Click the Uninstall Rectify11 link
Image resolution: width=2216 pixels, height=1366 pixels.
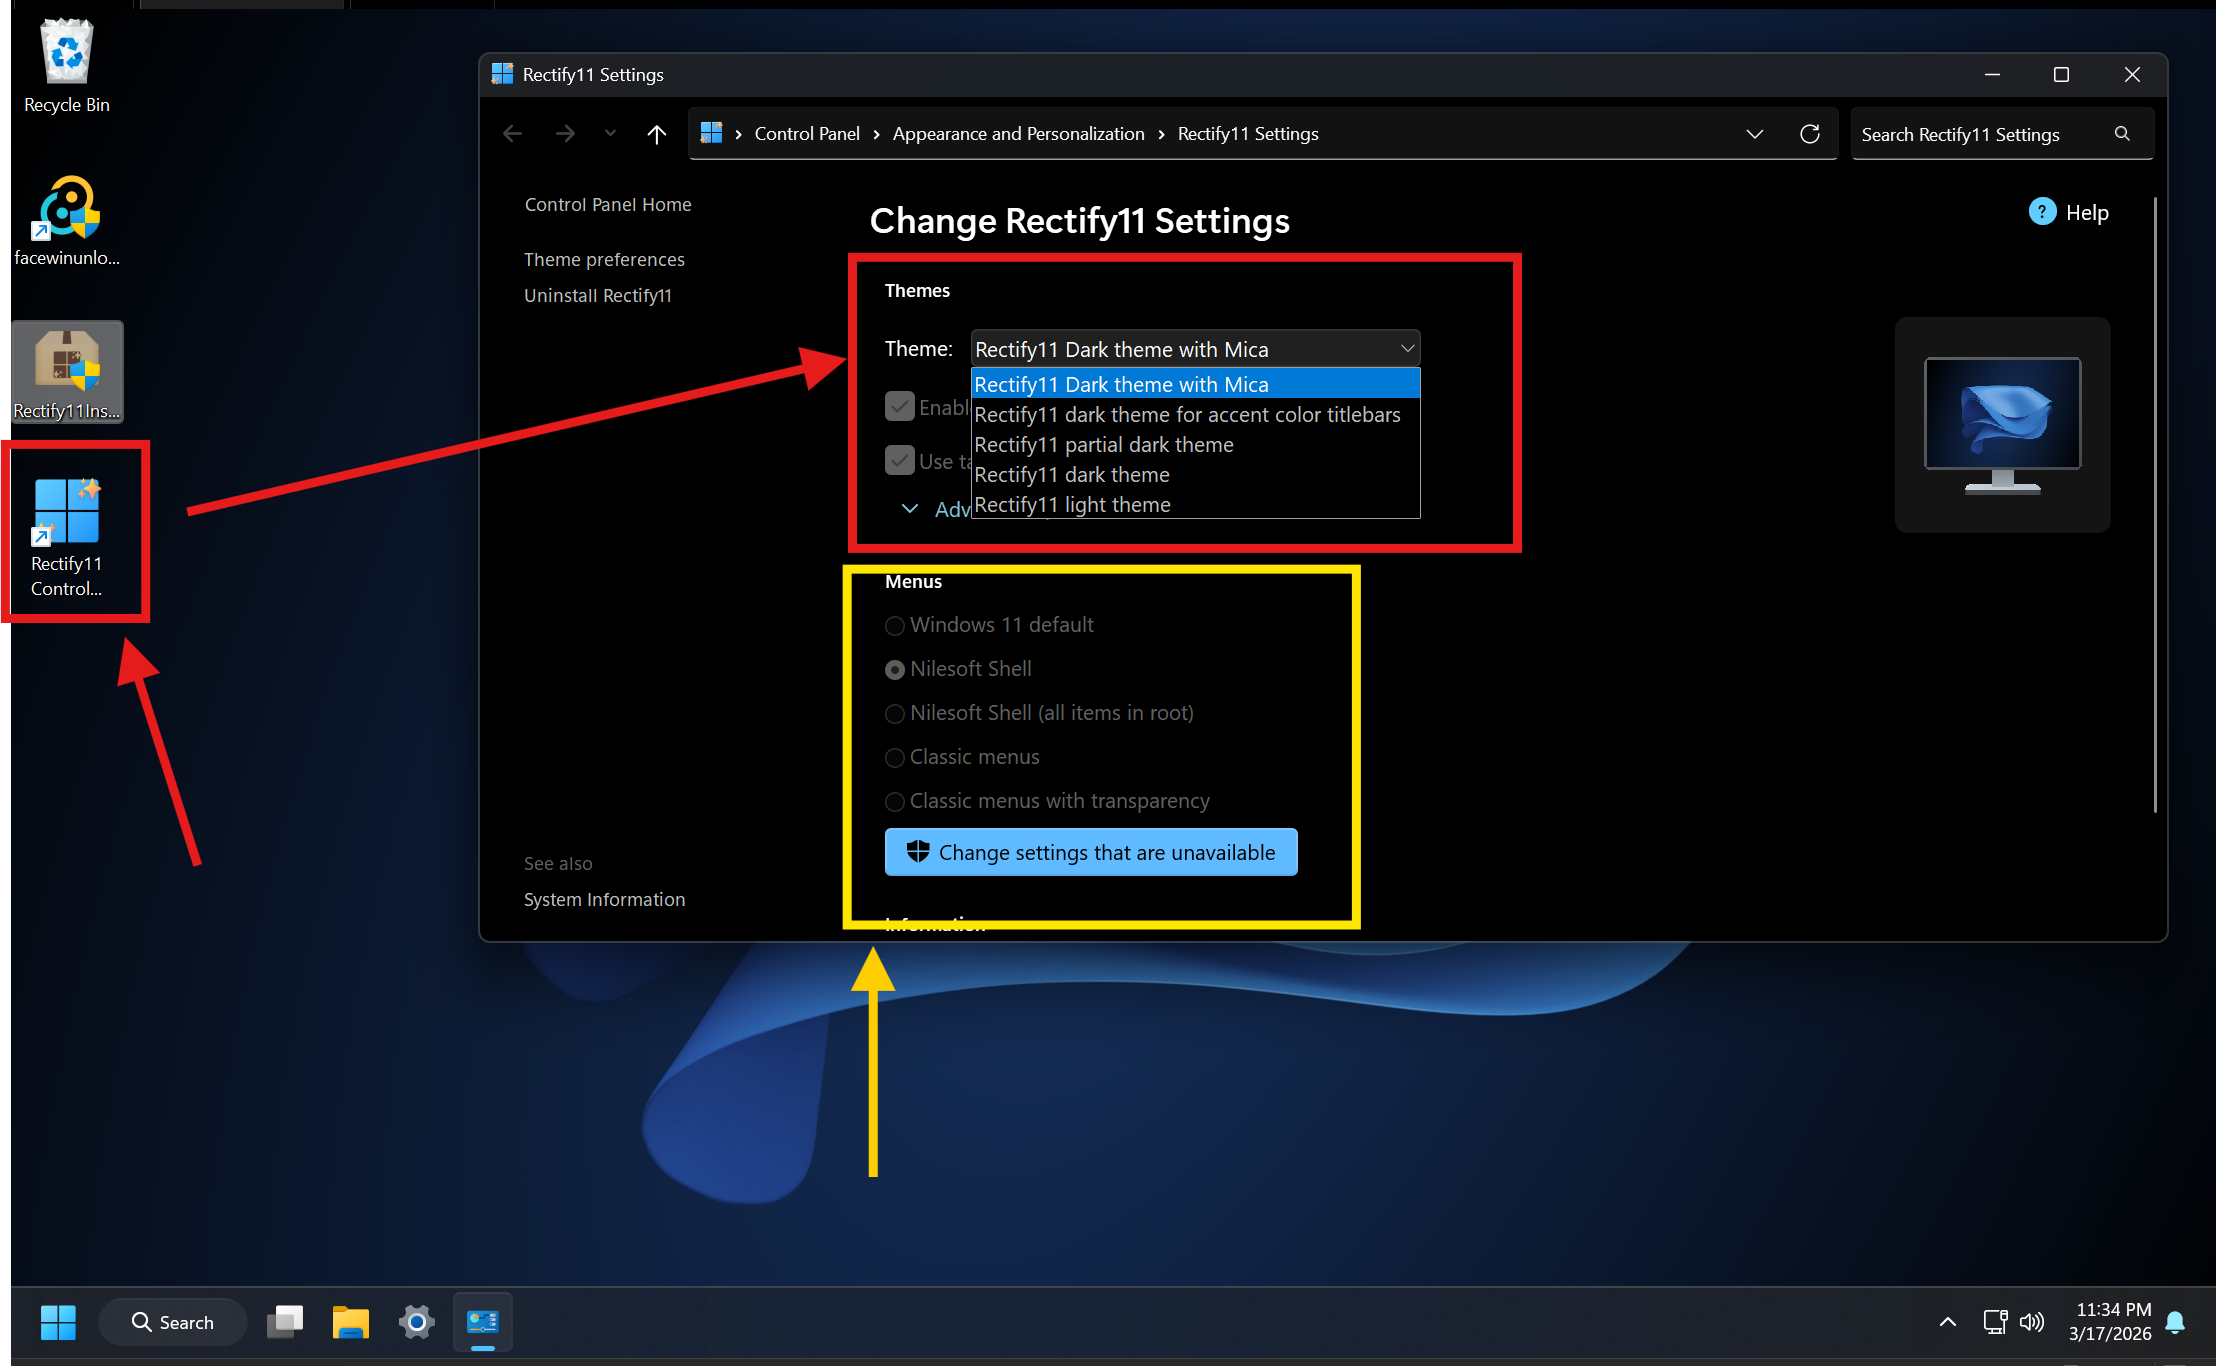coord(598,296)
